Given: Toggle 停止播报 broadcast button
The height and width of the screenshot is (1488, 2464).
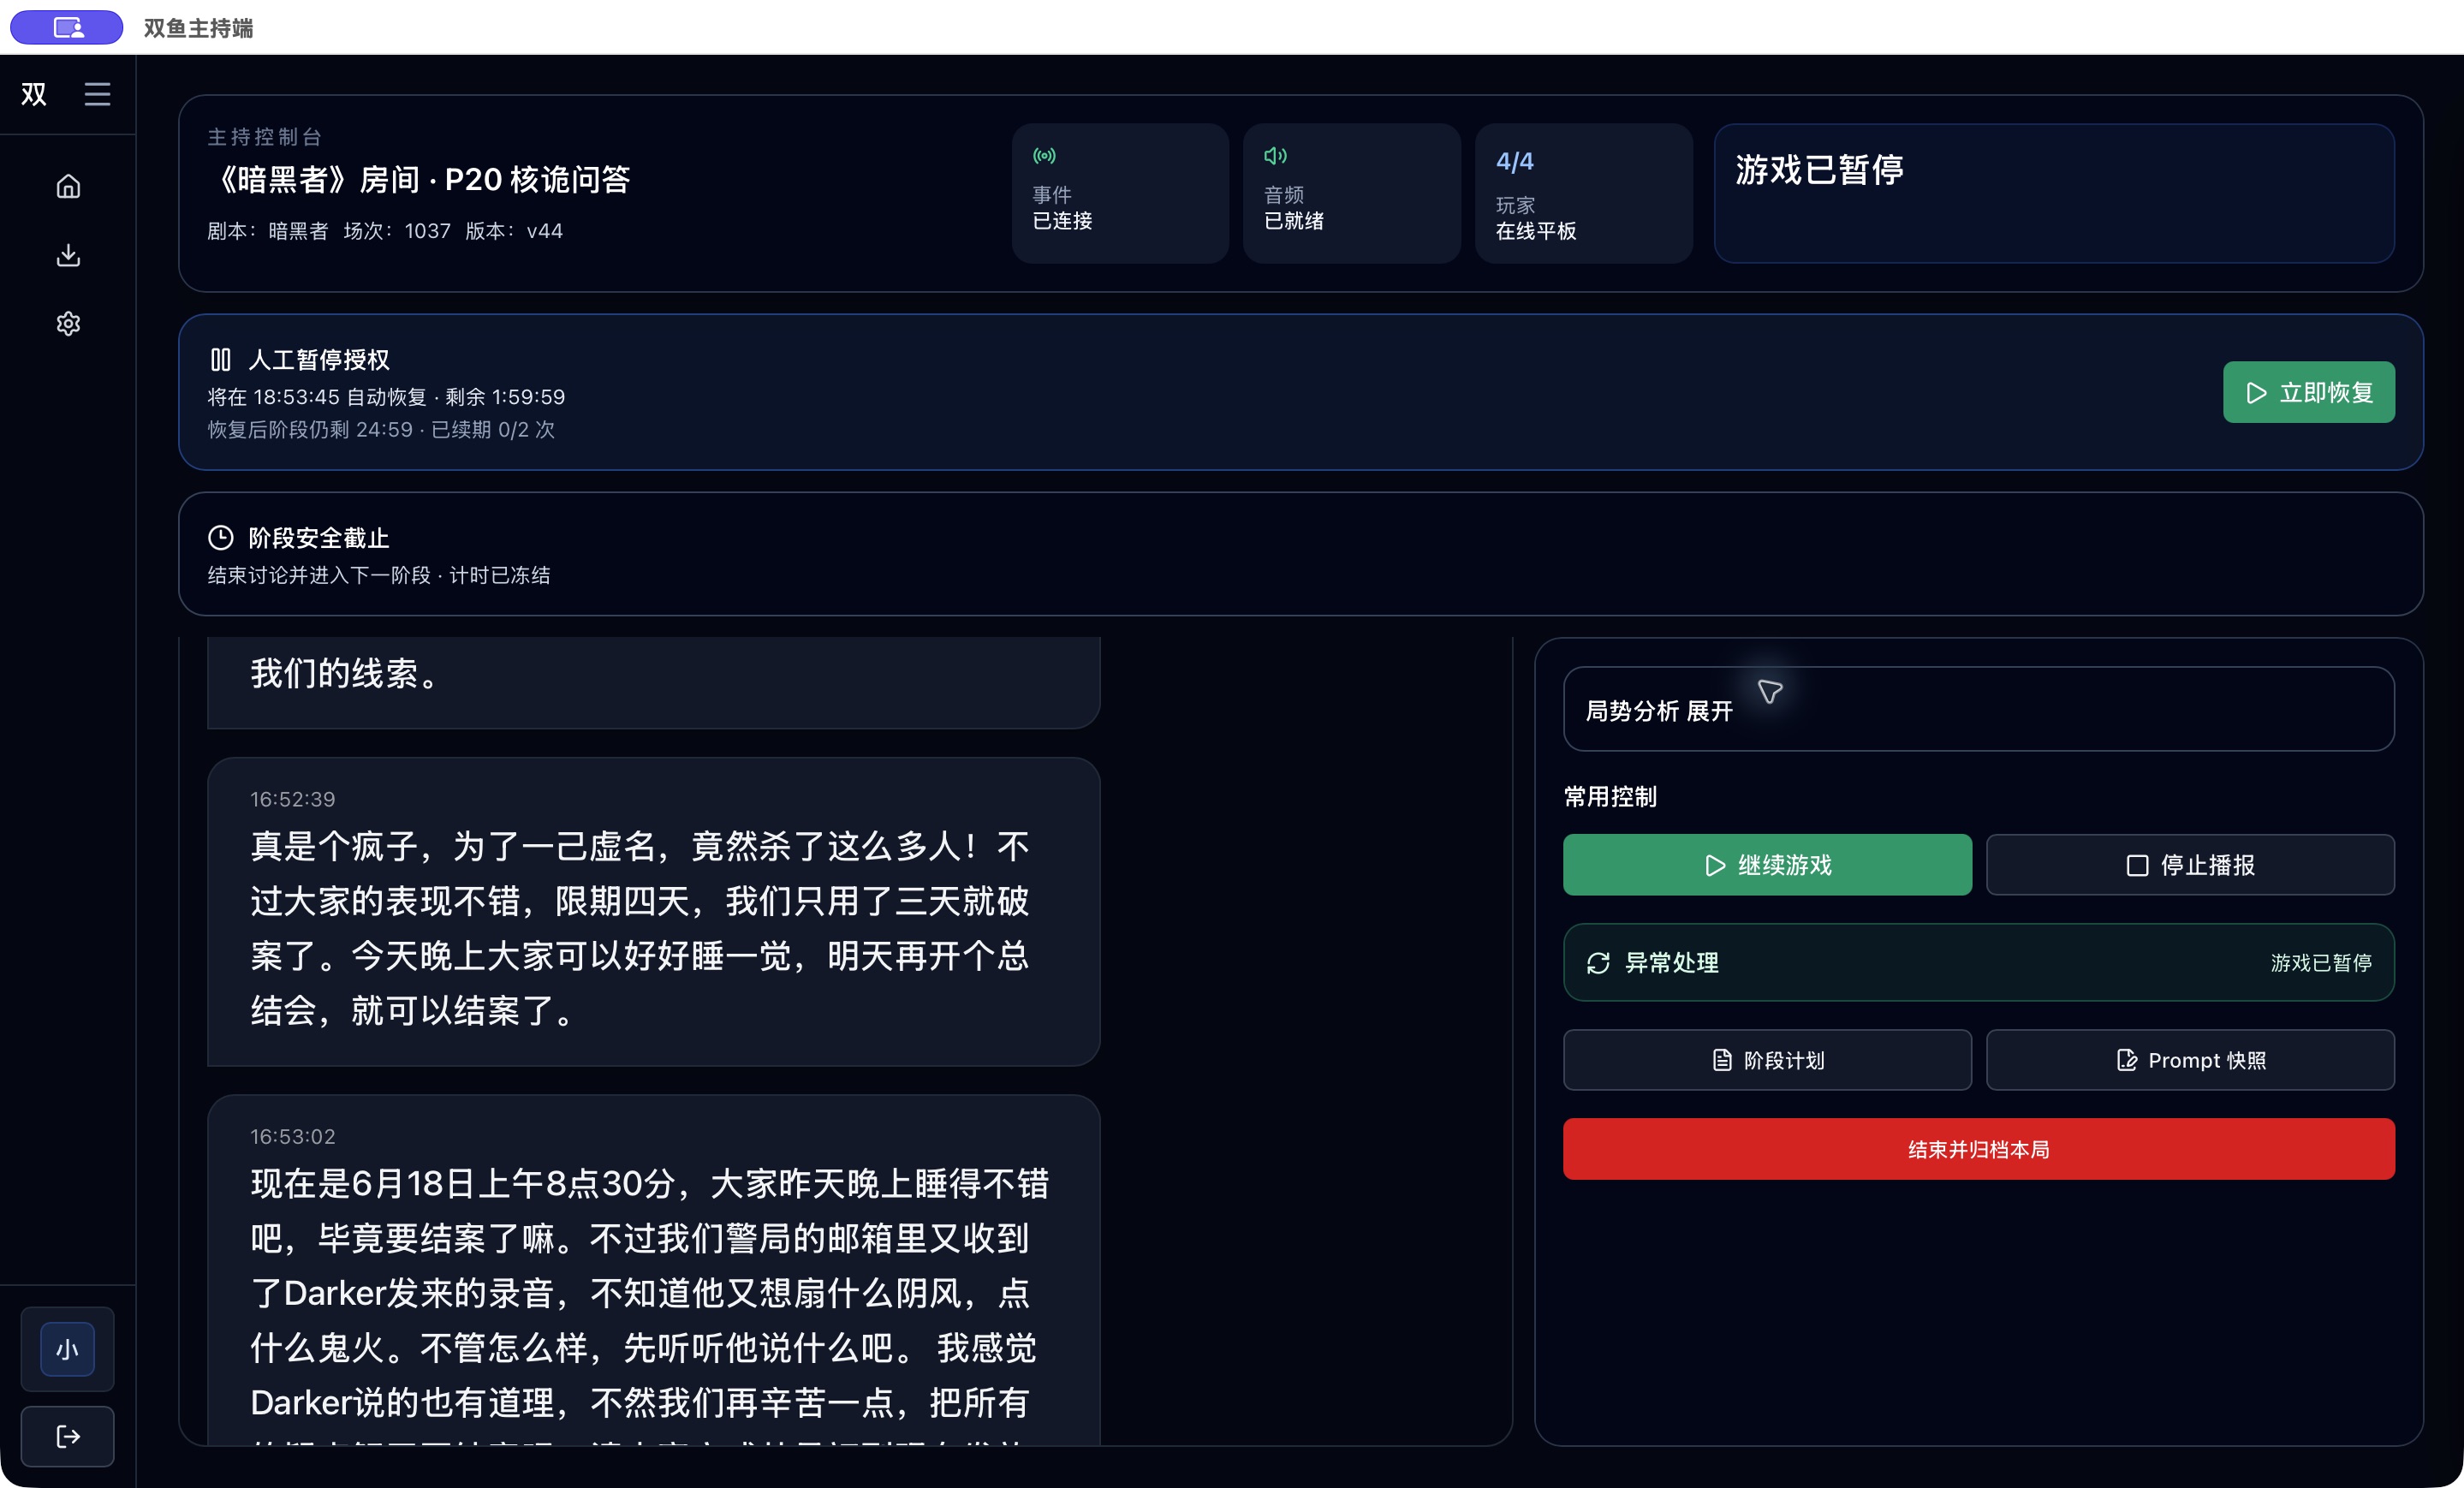Looking at the screenshot, I should tap(2190, 865).
